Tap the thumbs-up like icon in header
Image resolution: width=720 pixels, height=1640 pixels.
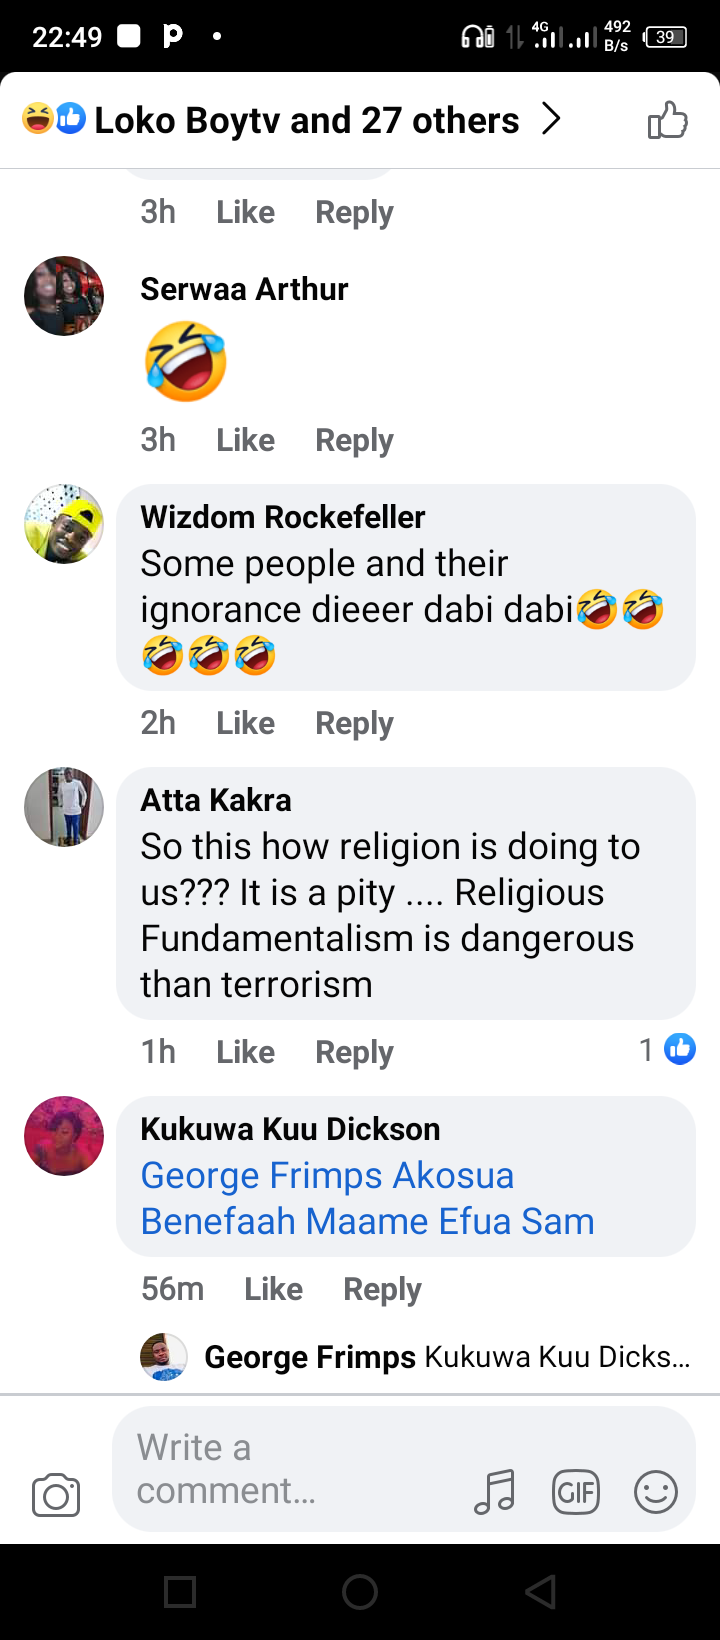pos(668,121)
